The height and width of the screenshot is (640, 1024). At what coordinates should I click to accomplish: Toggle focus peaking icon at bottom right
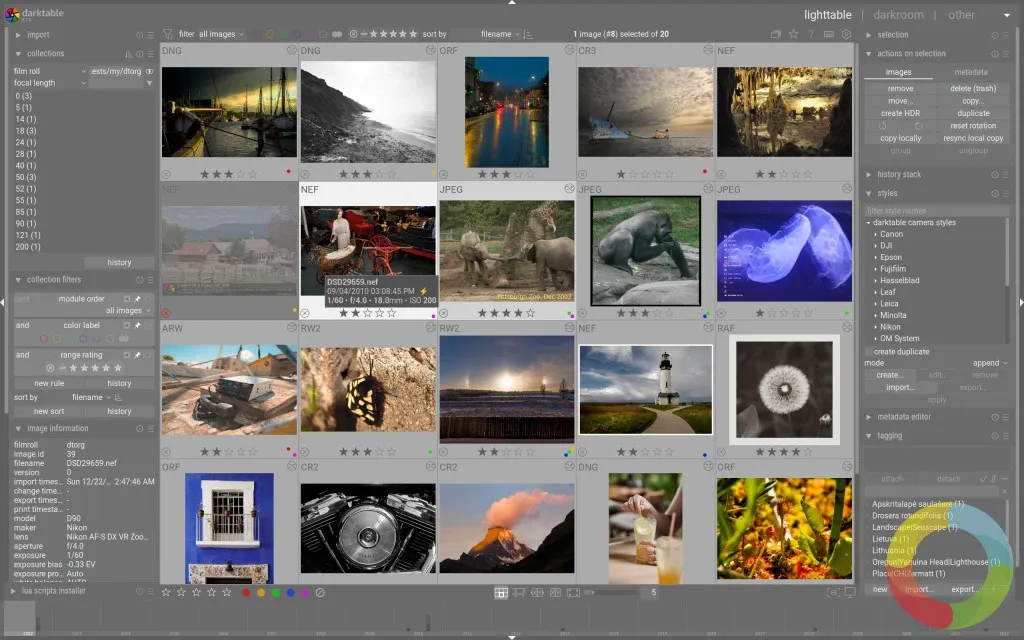pyautogui.click(x=833, y=592)
